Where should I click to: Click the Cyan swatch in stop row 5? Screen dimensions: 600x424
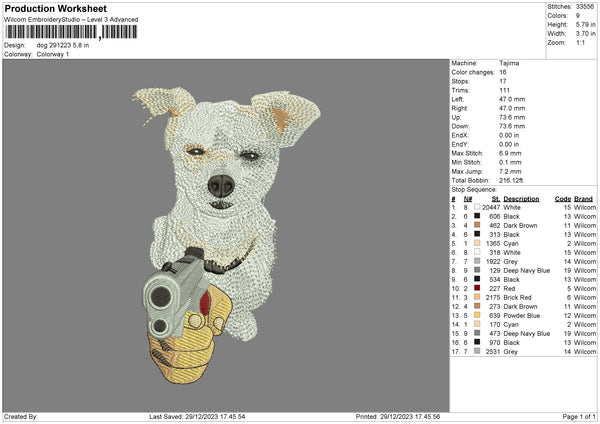pyautogui.click(x=477, y=243)
